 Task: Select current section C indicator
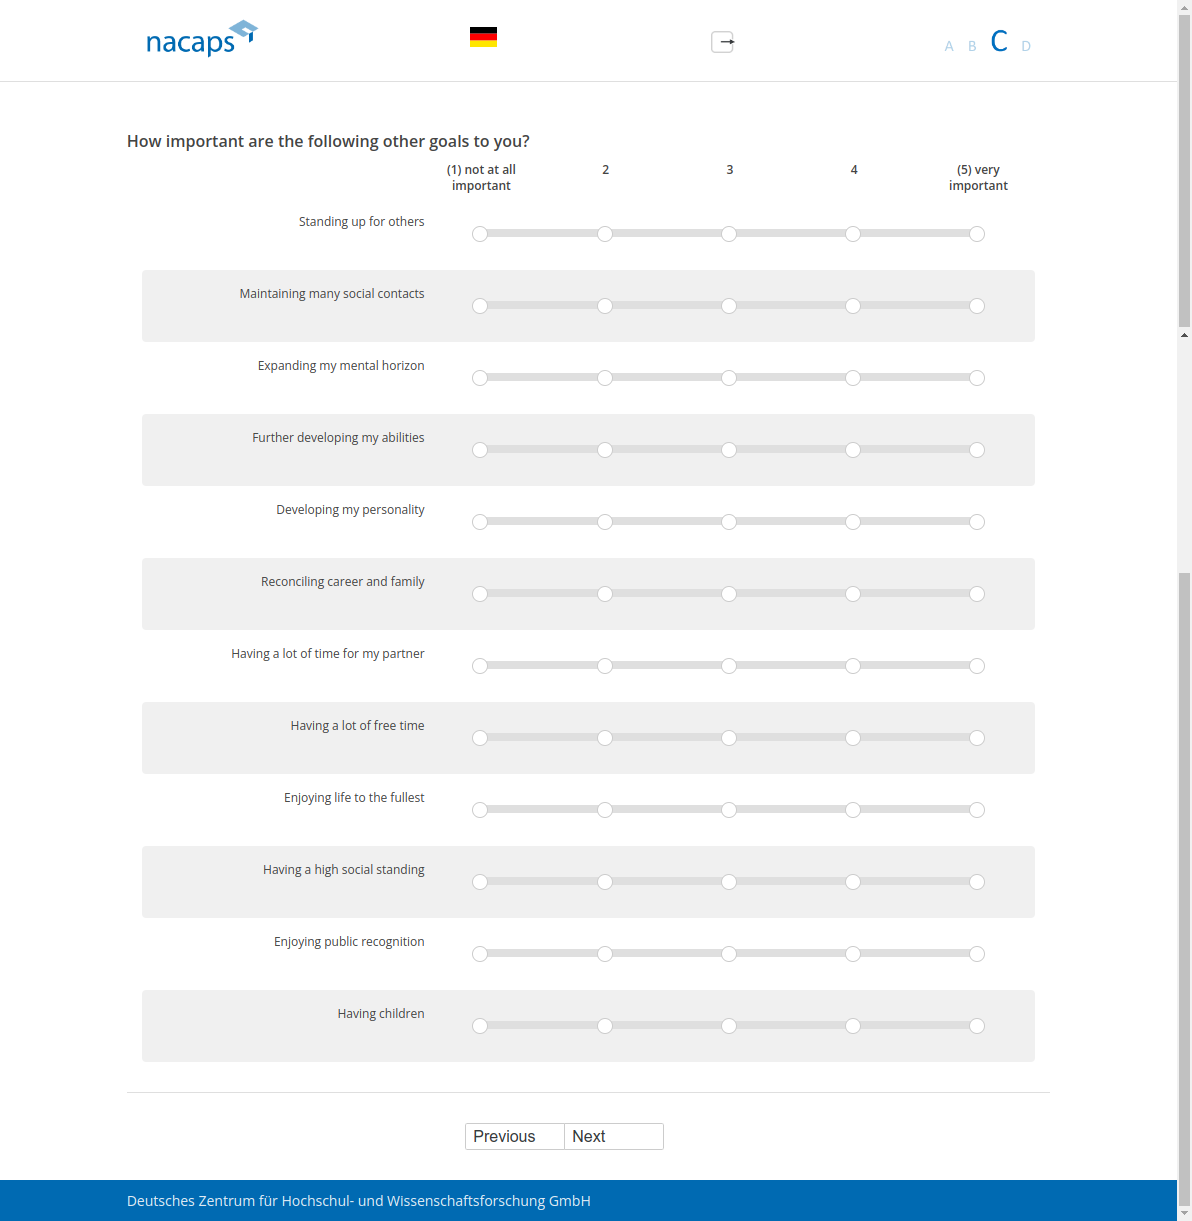point(999,42)
